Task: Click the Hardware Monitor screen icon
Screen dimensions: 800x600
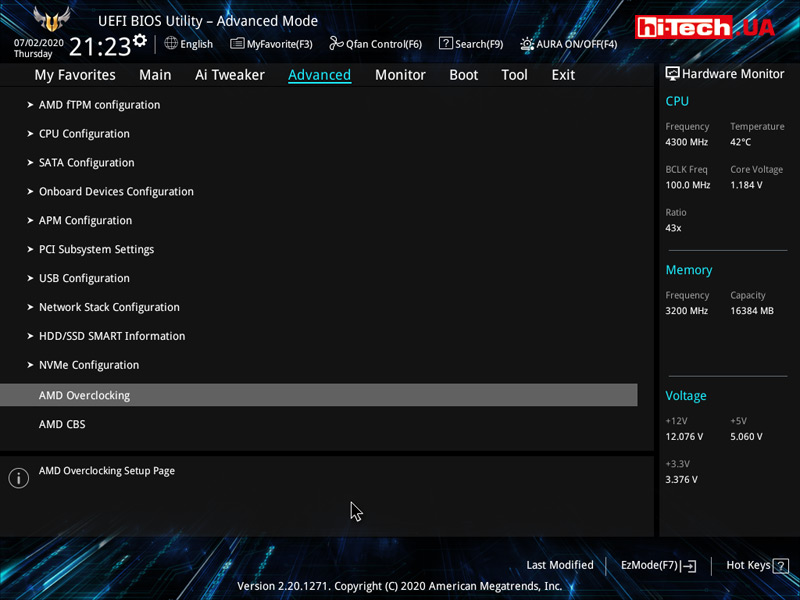Action: click(x=672, y=74)
